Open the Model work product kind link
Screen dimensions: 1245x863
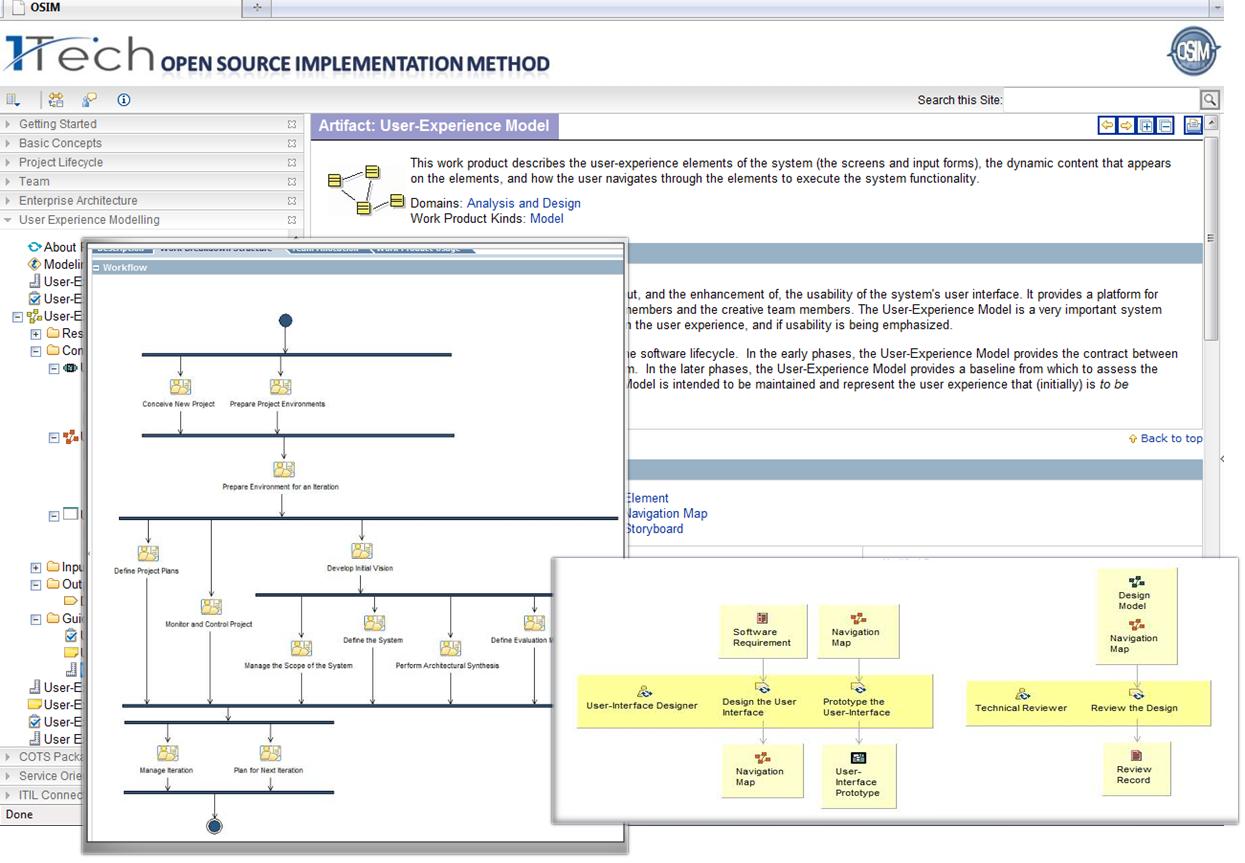pyautogui.click(x=546, y=219)
